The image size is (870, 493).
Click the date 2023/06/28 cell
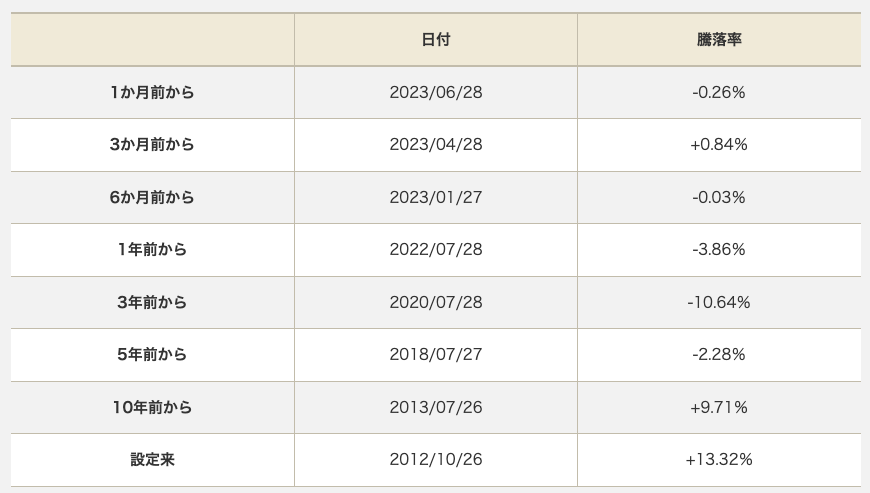[x=436, y=92]
